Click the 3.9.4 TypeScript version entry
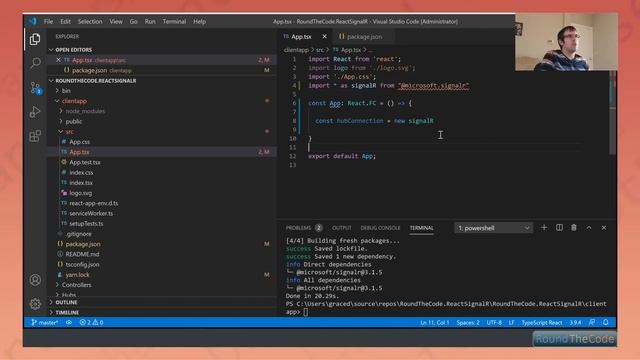The image size is (640, 360). tap(575, 322)
